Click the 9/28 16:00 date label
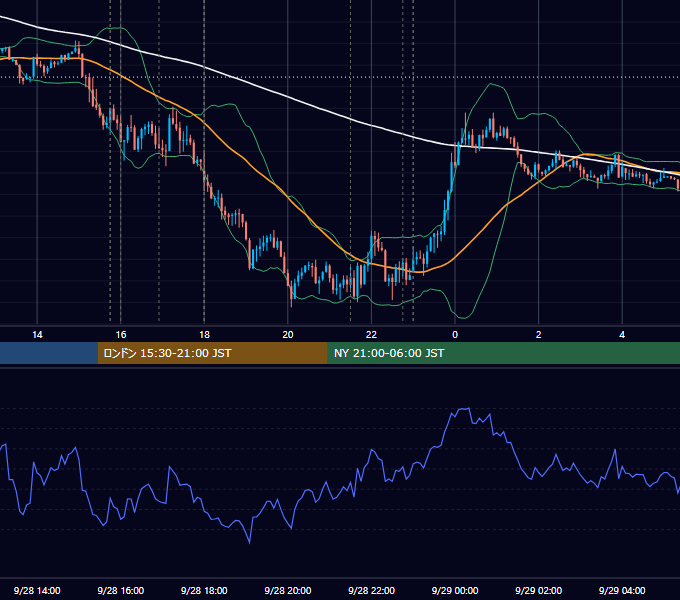The width and height of the screenshot is (680, 600). pyautogui.click(x=121, y=590)
